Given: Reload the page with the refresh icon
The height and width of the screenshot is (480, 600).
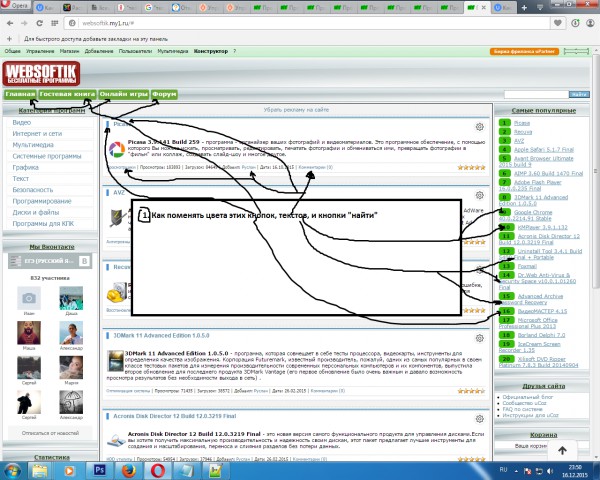Looking at the screenshot, I should (x=39, y=23).
